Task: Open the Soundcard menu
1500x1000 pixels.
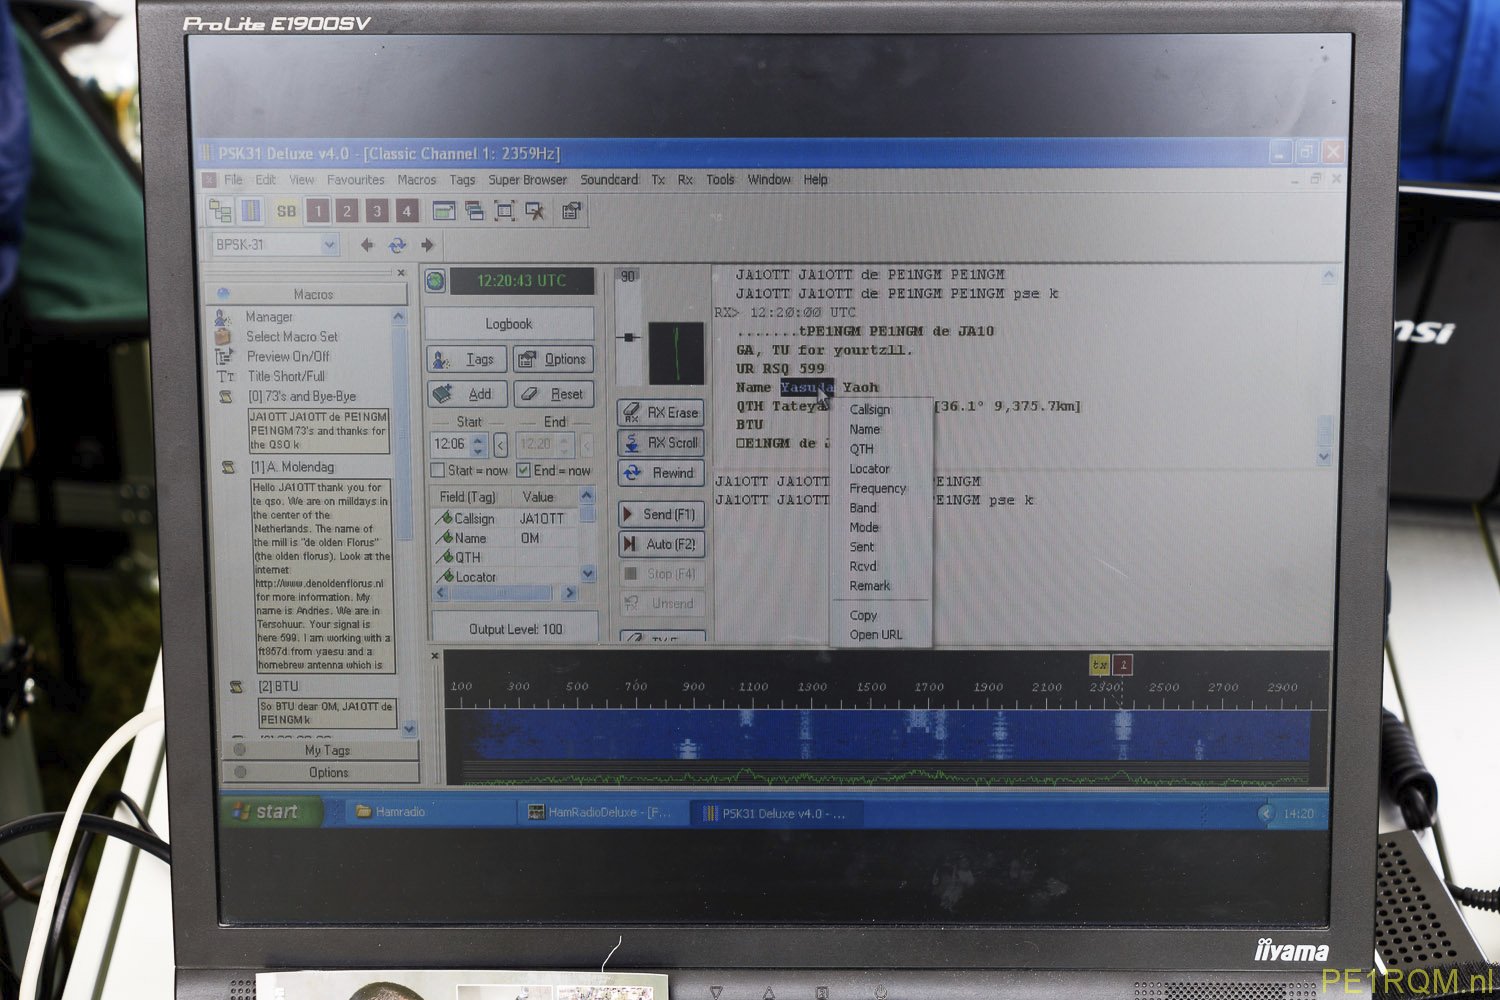Action: (x=609, y=180)
